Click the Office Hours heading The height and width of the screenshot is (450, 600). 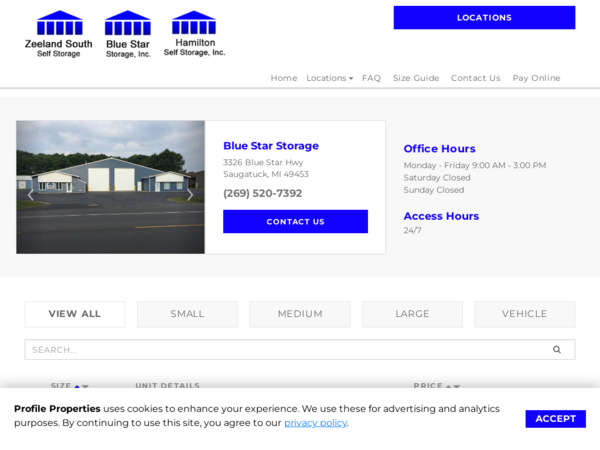(x=439, y=148)
